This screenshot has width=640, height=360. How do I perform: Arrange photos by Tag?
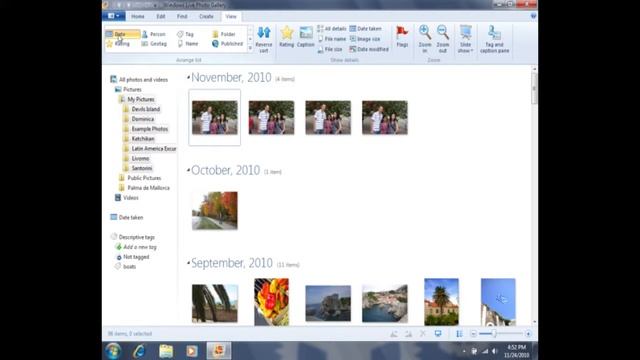pyautogui.click(x=185, y=34)
